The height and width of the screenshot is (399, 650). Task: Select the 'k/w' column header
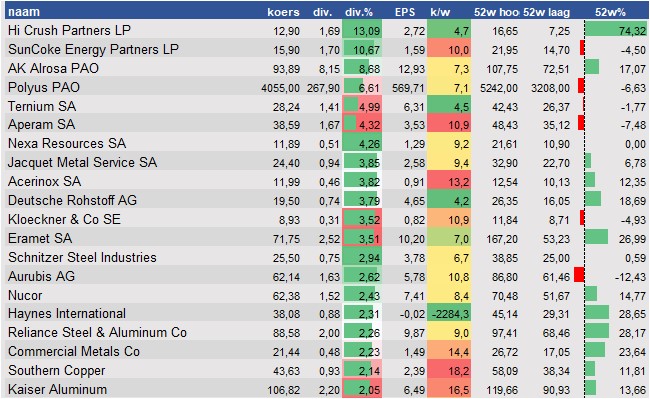click(440, 12)
